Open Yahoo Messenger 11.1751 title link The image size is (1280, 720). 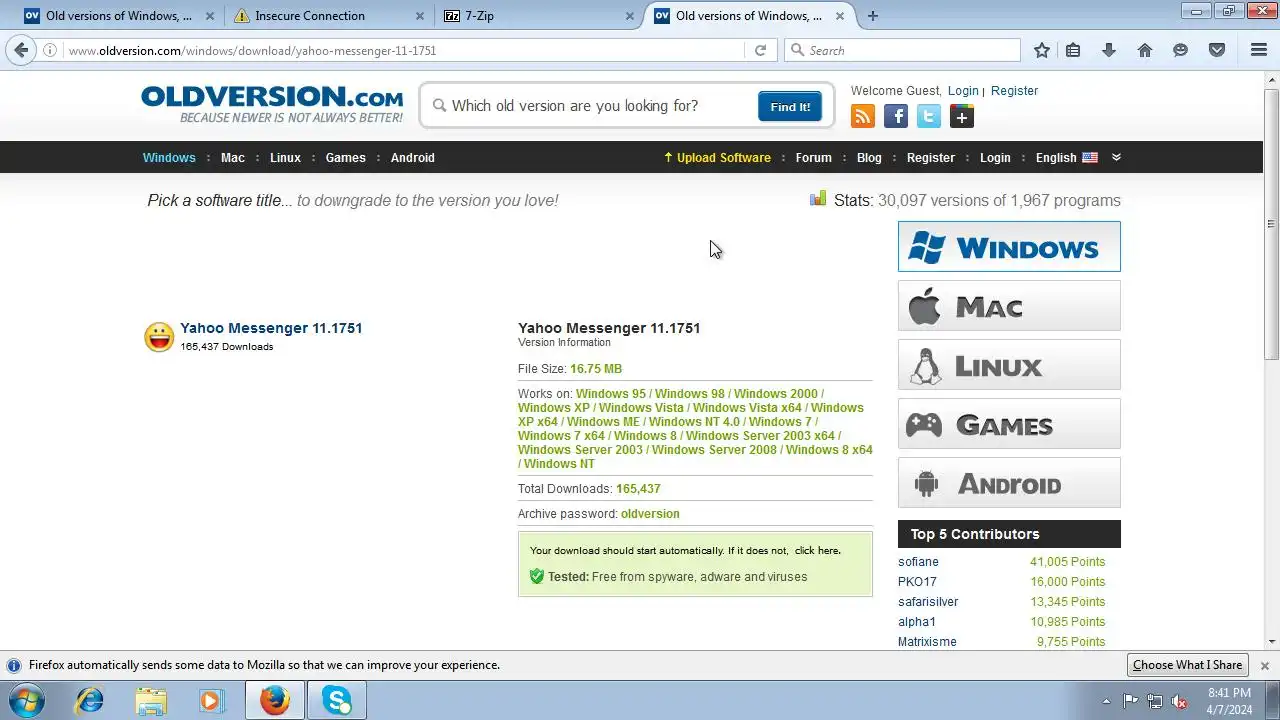coord(271,328)
